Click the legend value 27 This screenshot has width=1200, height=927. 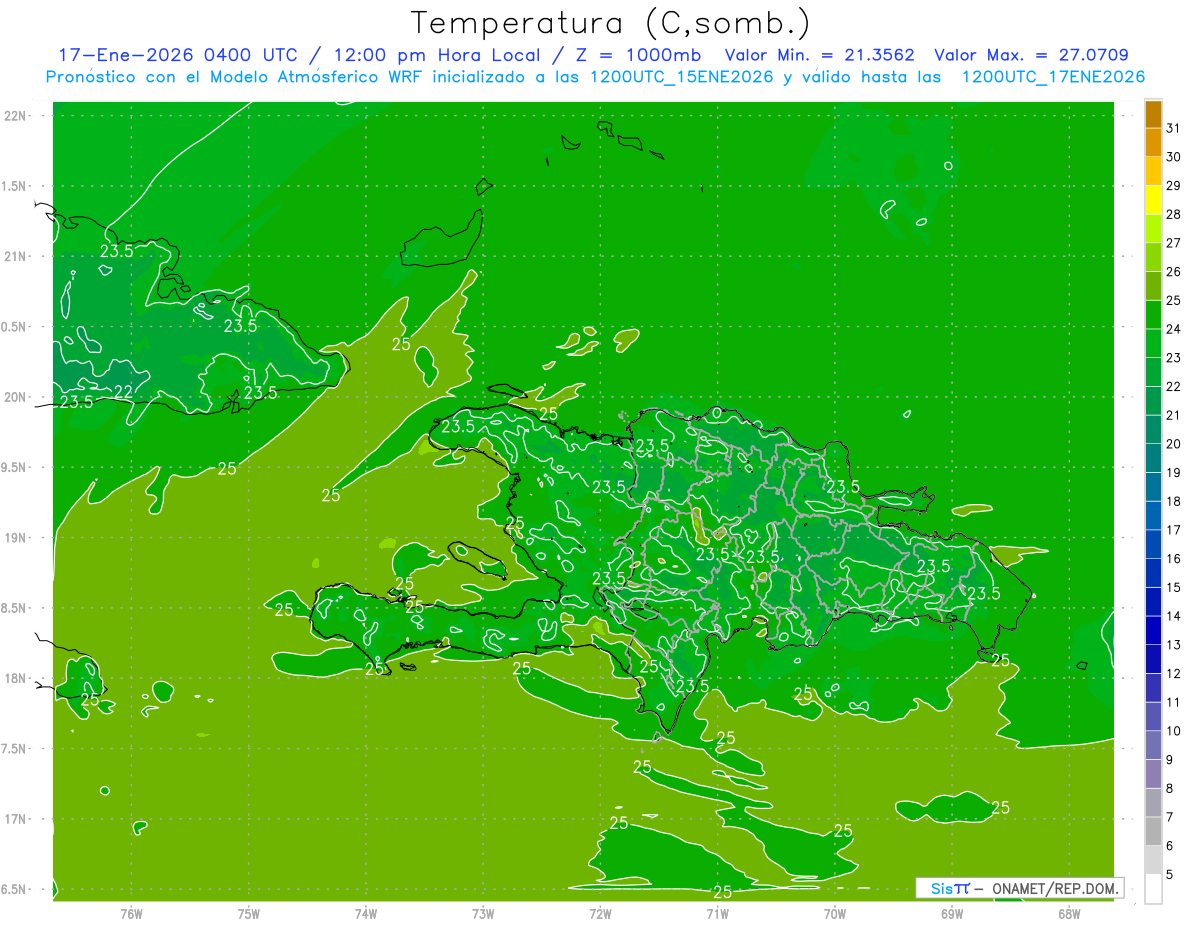1173,243
